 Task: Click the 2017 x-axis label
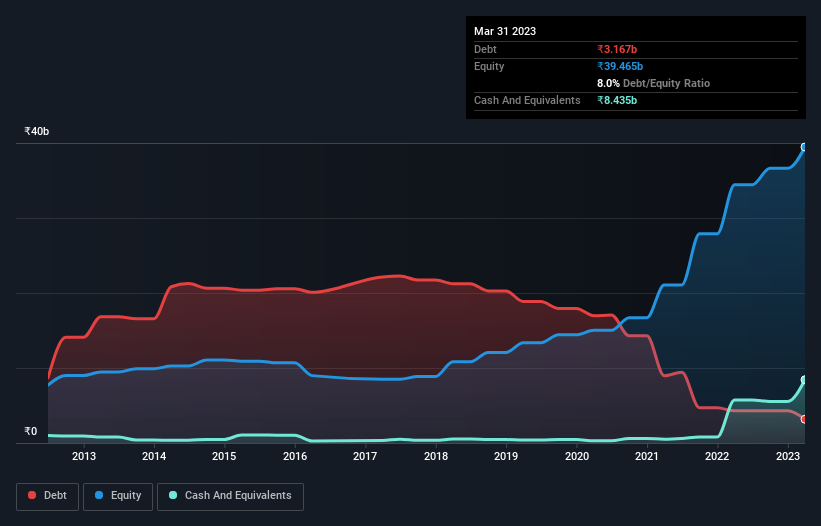(365, 456)
